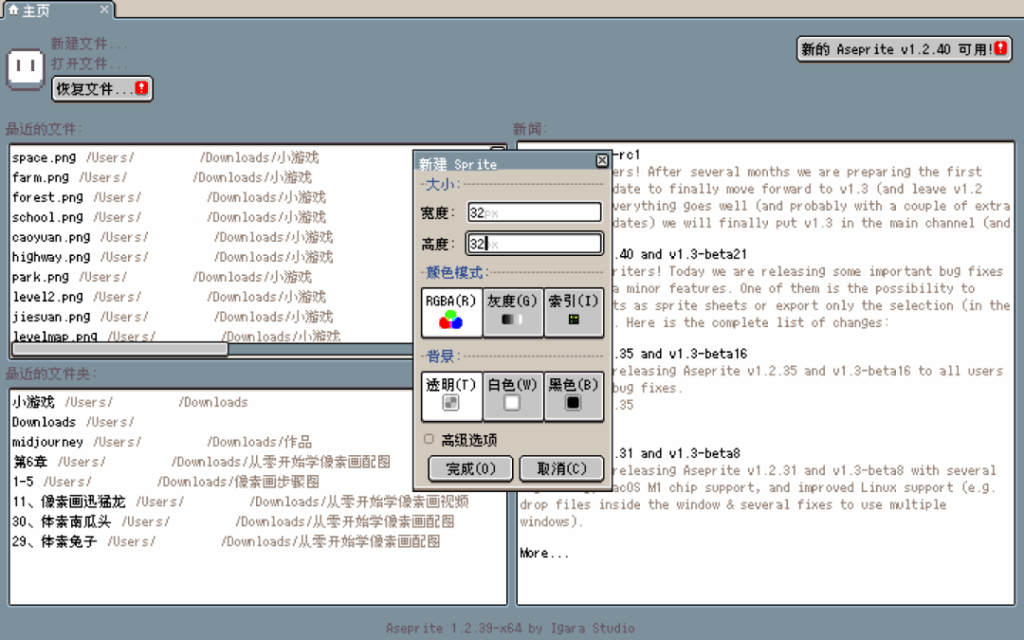The height and width of the screenshot is (640, 1024).
Task: Click the 高度 height input field
Action: [x=533, y=243]
